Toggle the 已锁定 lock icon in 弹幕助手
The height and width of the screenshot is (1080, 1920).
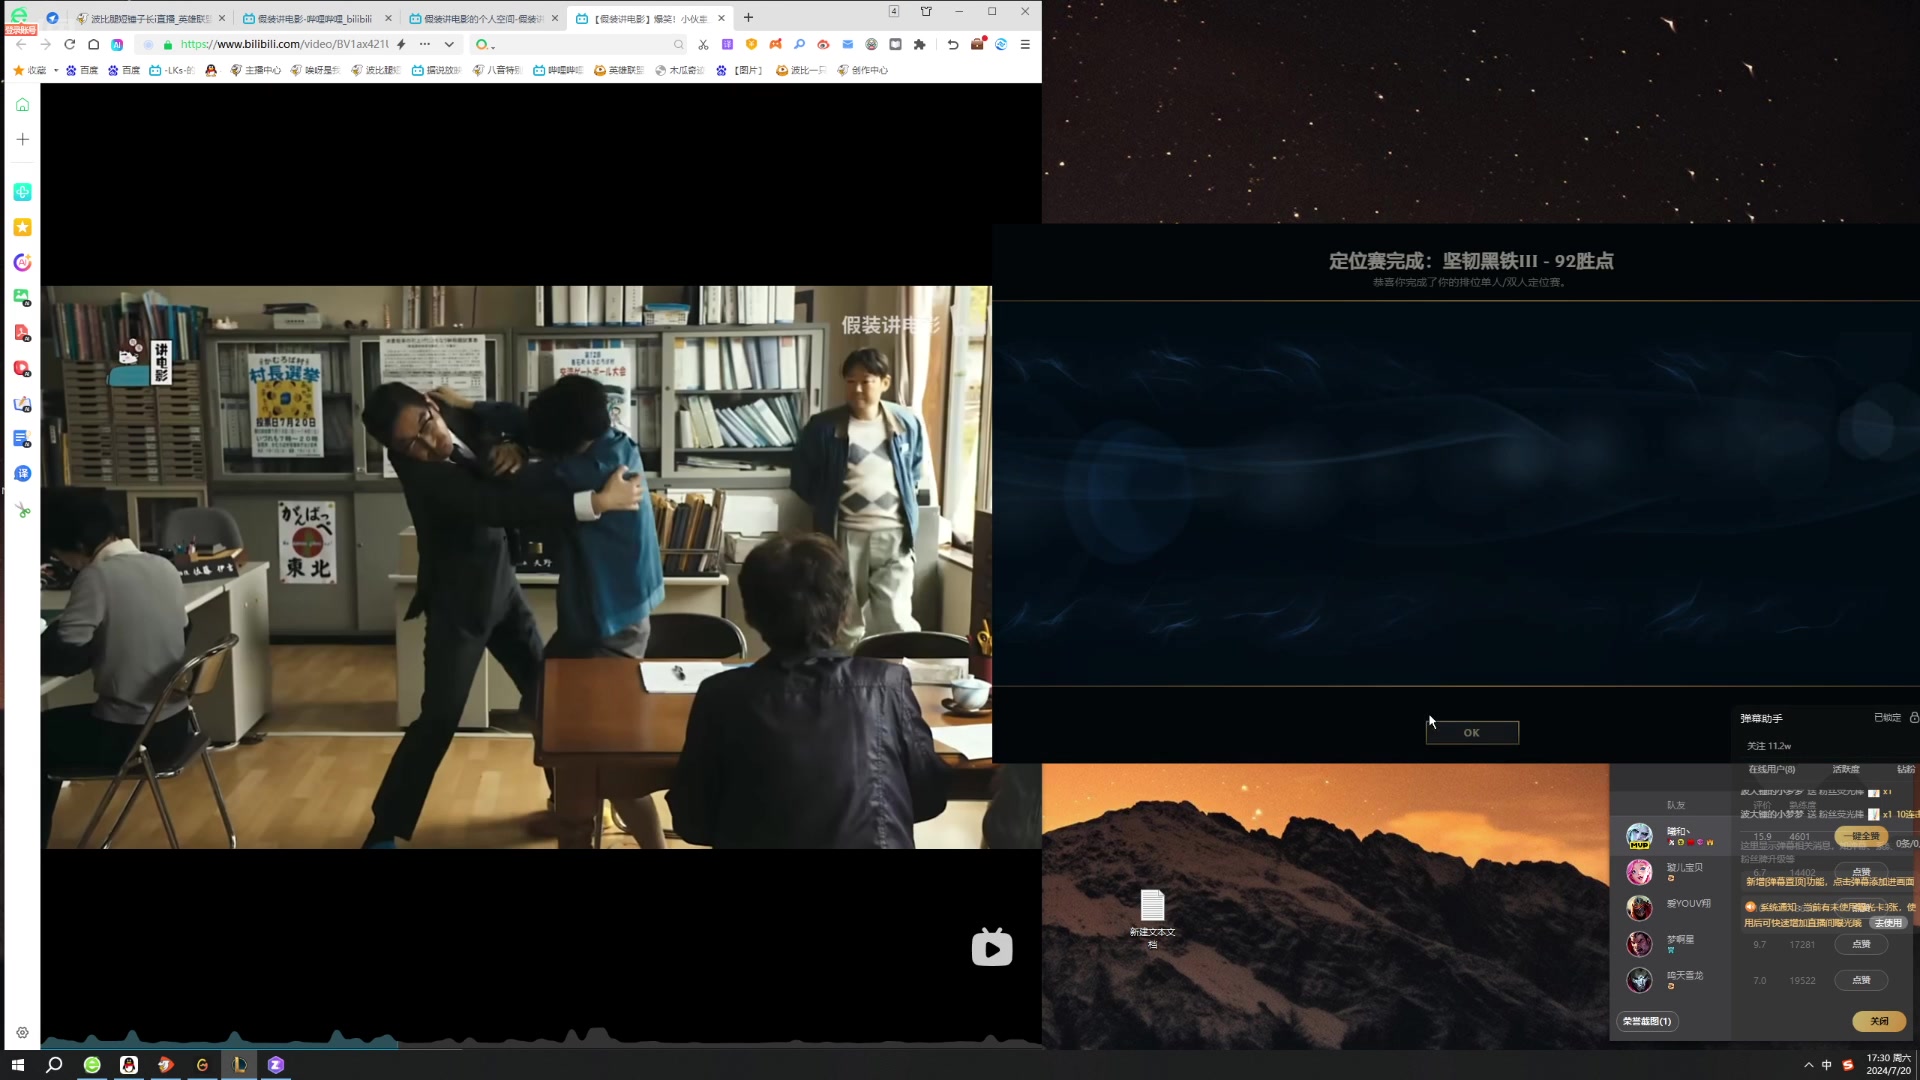coord(1914,717)
